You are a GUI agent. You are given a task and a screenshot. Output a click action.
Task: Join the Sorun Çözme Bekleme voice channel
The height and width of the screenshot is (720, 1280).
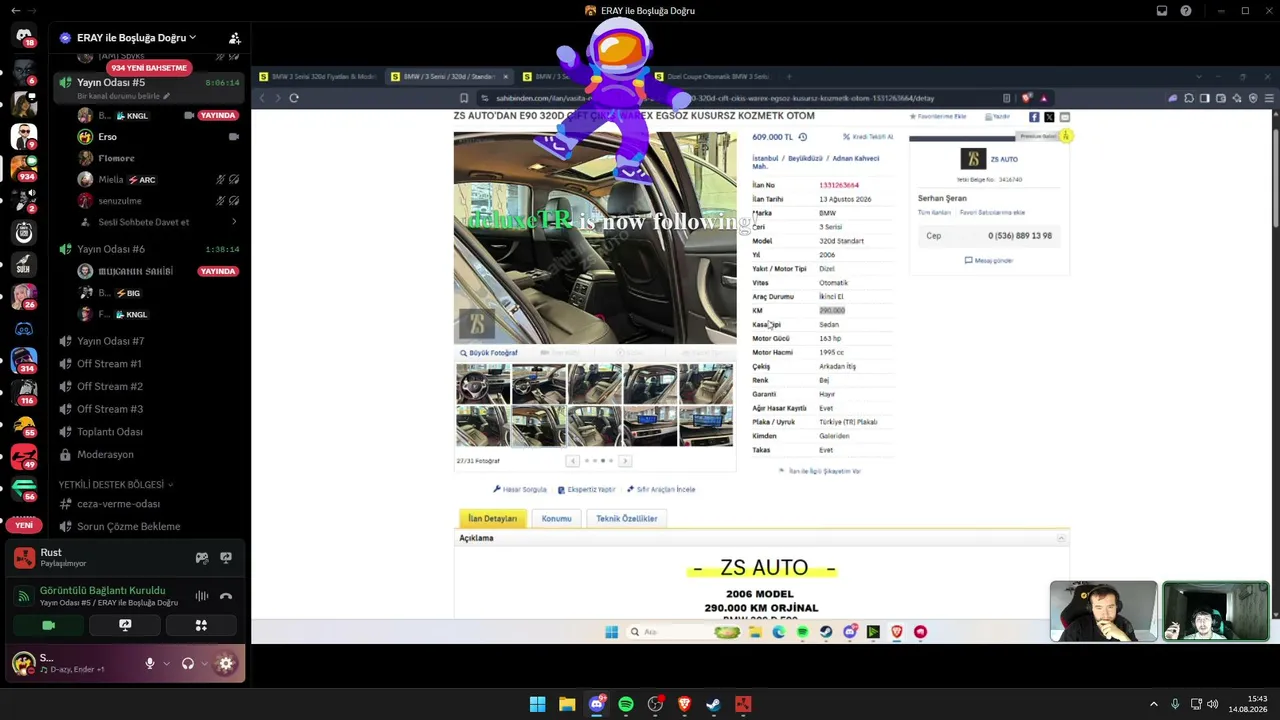pos(129,527)
